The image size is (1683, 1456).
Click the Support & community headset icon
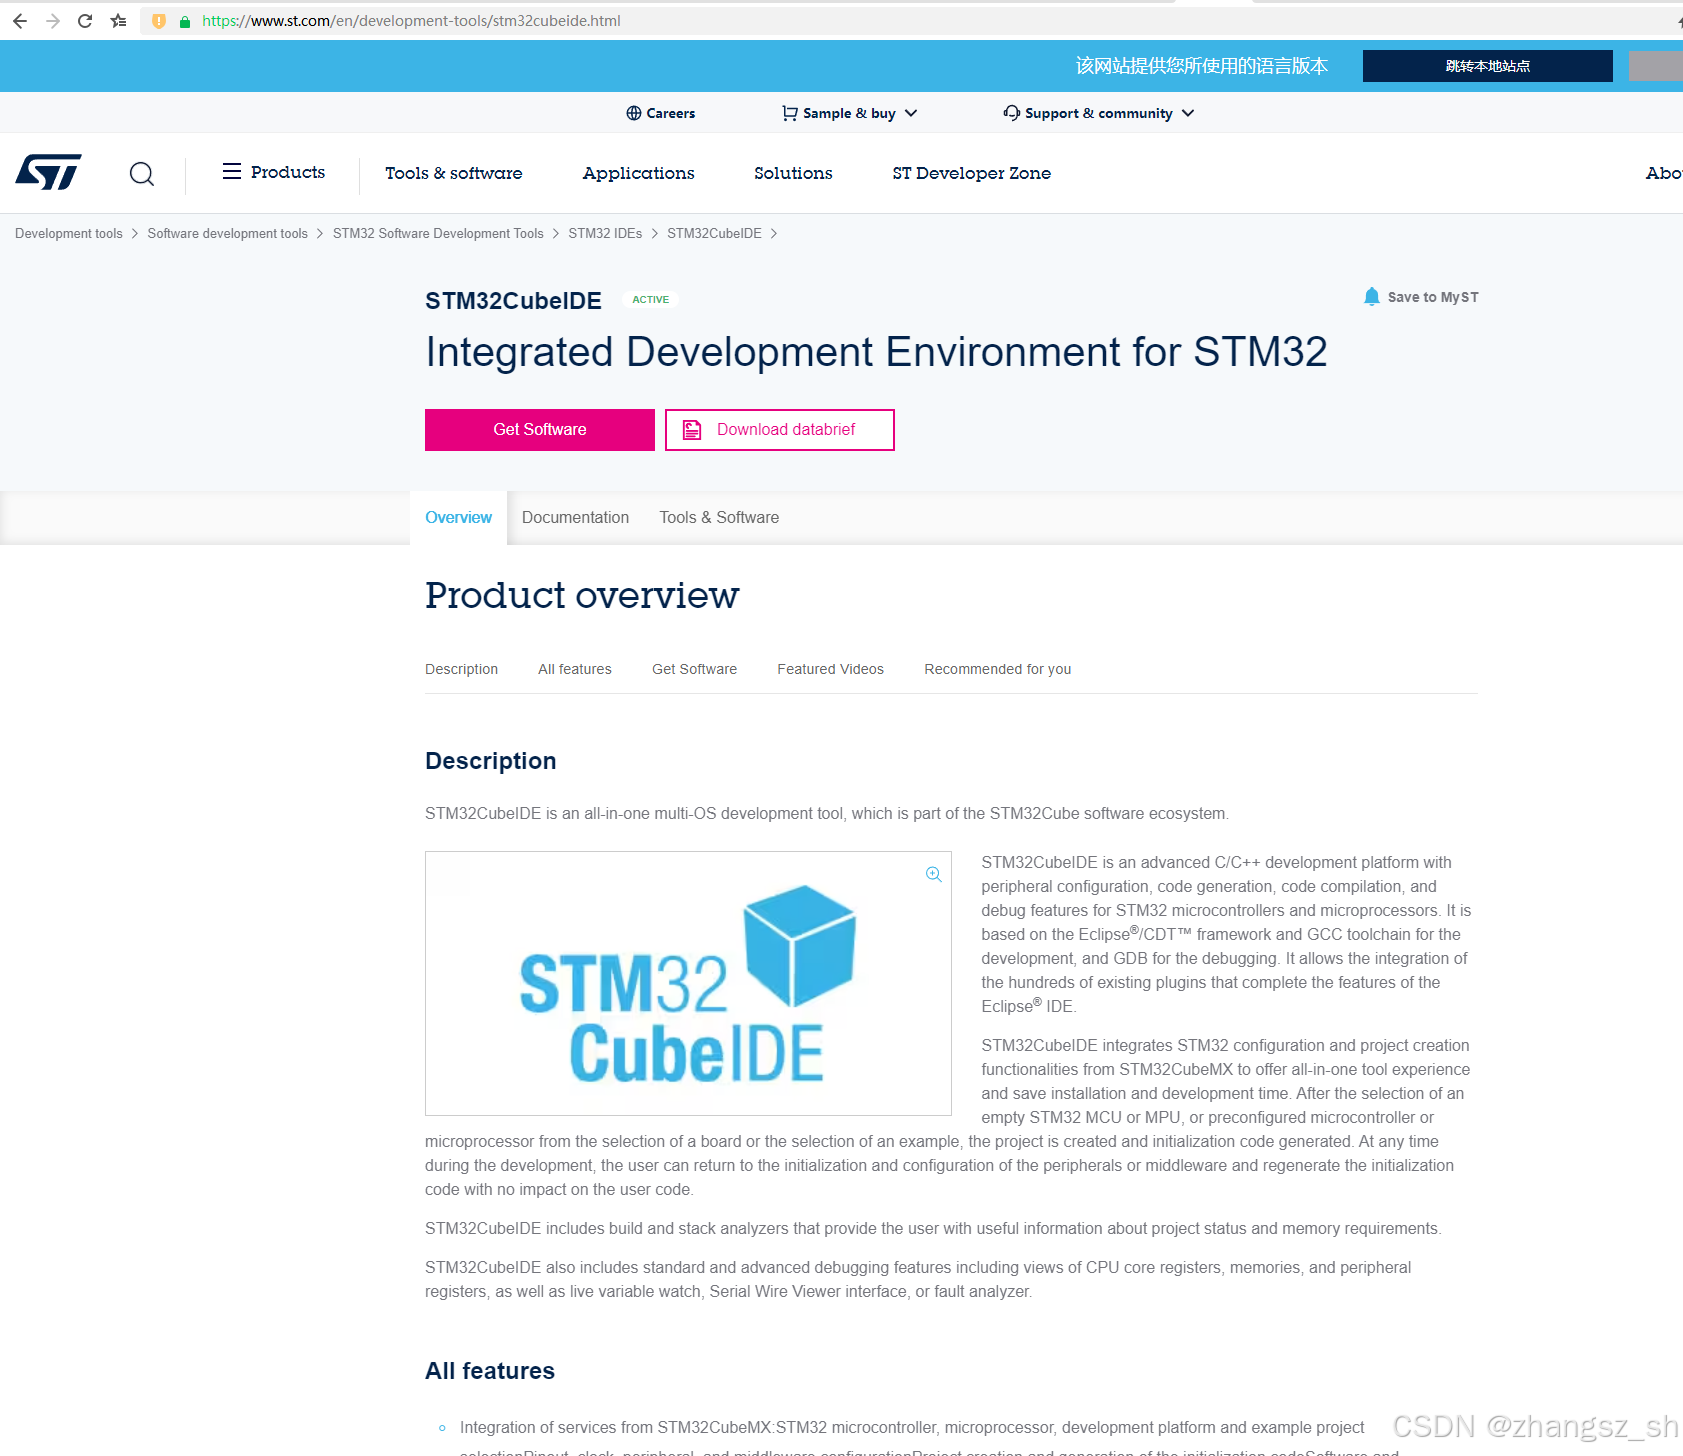pyautogui.click(x=1012, y=113)
